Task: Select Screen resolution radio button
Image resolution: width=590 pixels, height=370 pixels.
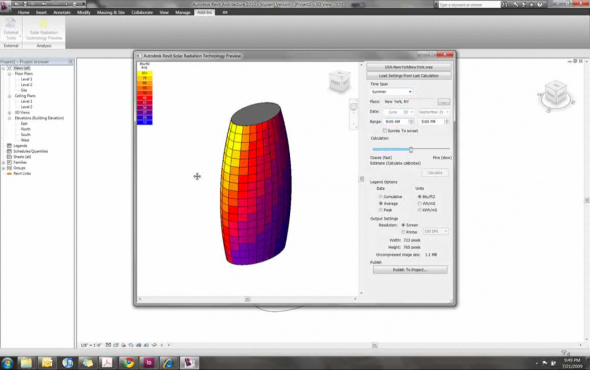Action: [403, 225]
